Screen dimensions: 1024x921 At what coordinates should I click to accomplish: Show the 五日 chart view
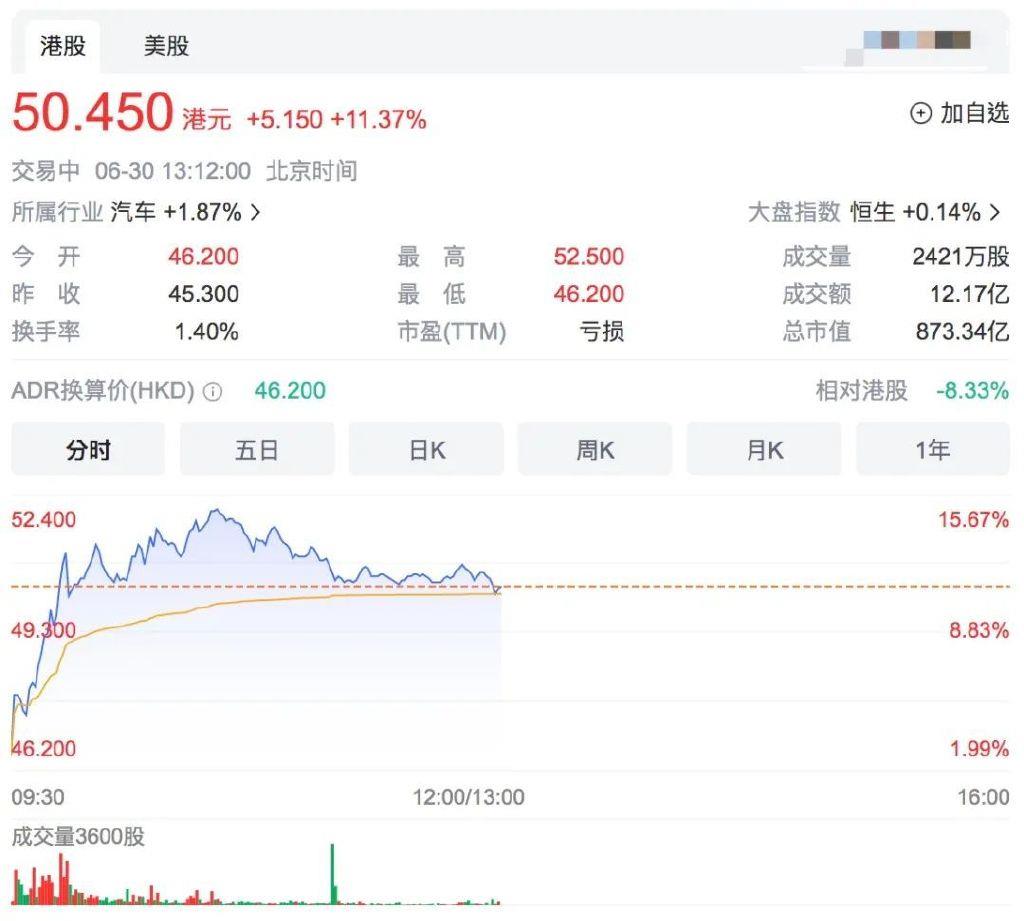pyautogui.click(x=257, y=449)
